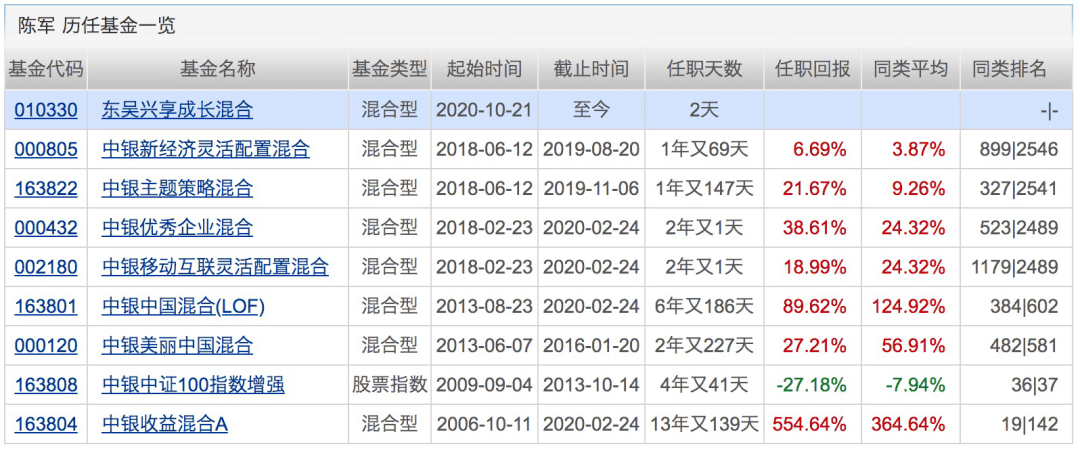The width and height of the screenshot is (1080, 451).
Task: Select the peer average 364.64%
Action: pyautogui.click(x=908, y=425)
